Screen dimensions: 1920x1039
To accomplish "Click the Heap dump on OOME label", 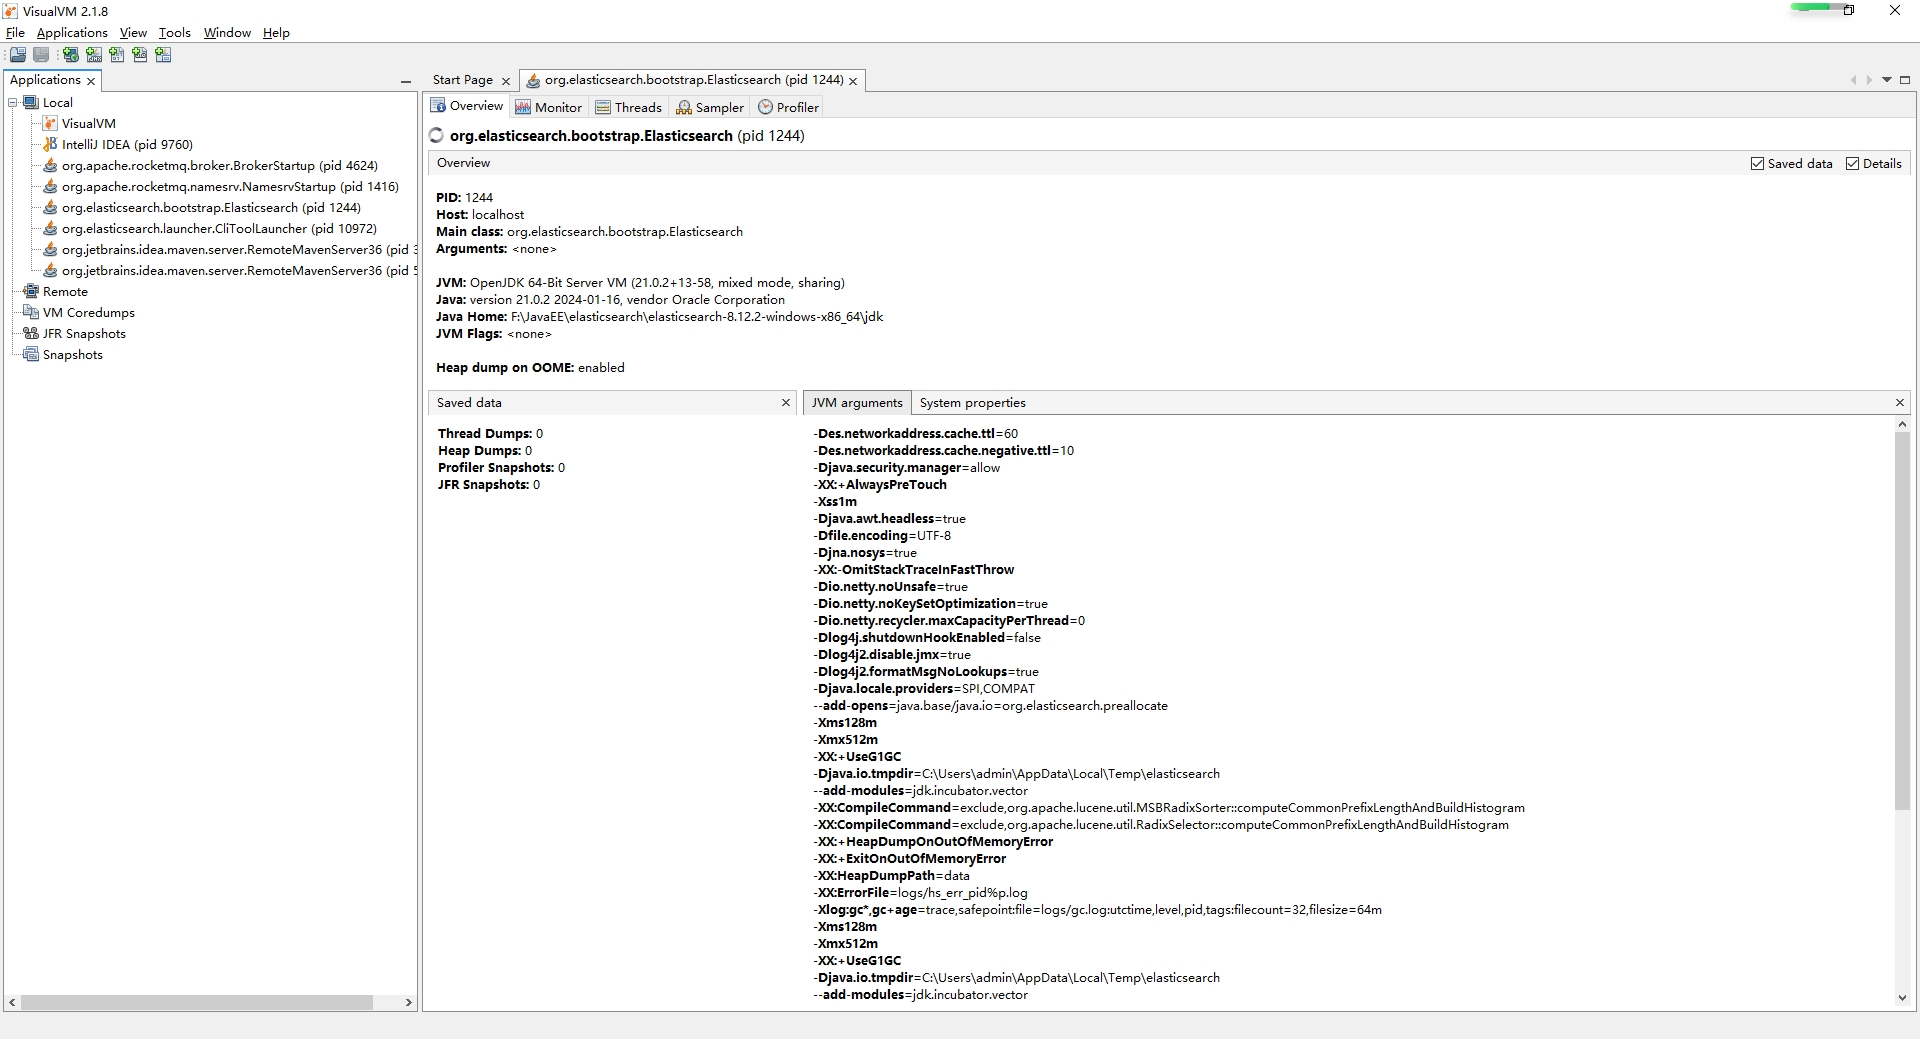I will pyautogui.click(x=505, y=367).
